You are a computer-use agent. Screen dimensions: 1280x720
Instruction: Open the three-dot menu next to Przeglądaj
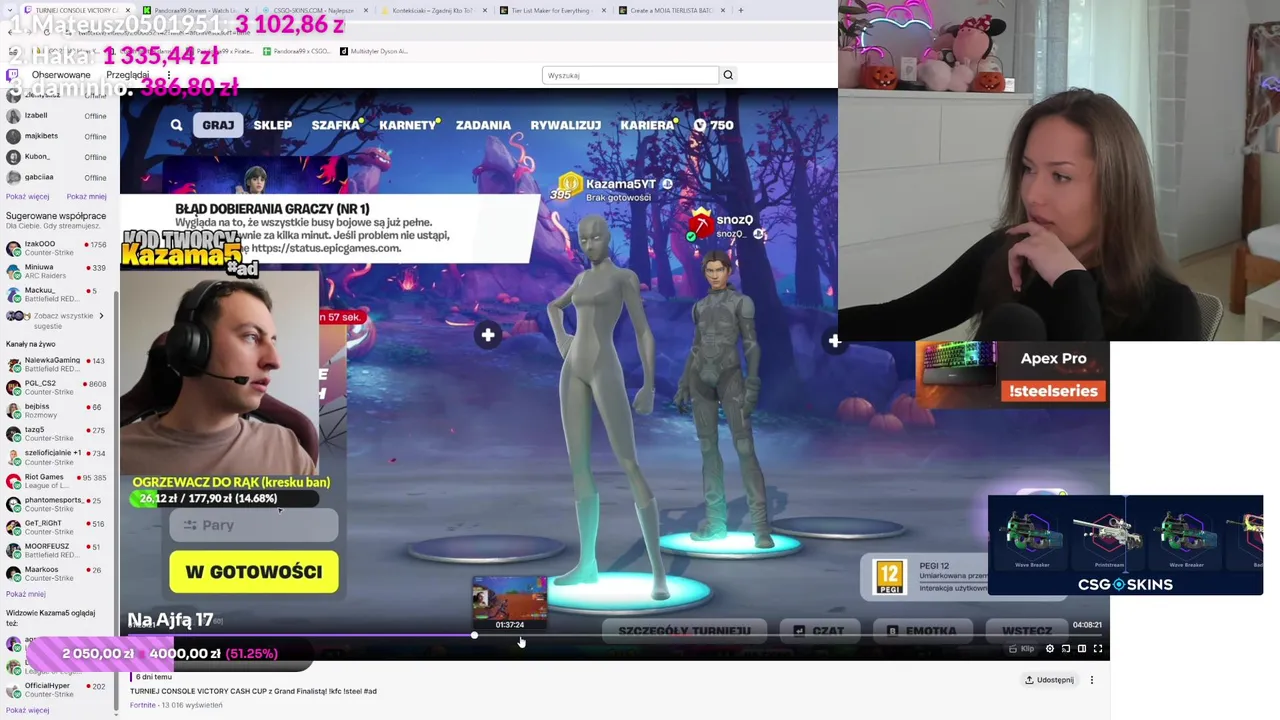(168, 75)
